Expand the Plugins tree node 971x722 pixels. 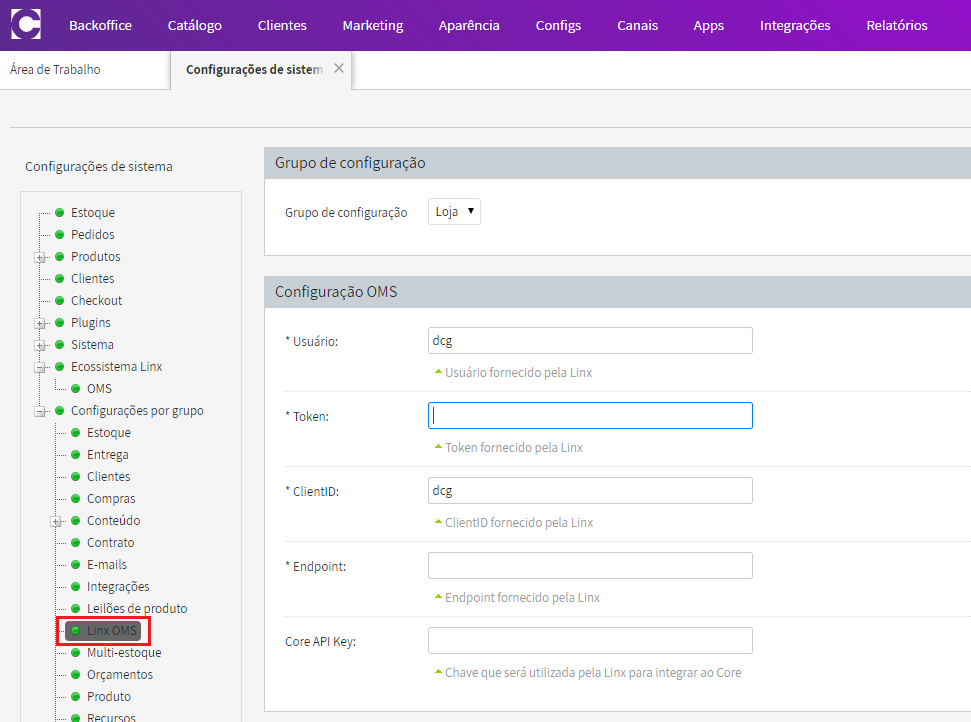(40, 323)
